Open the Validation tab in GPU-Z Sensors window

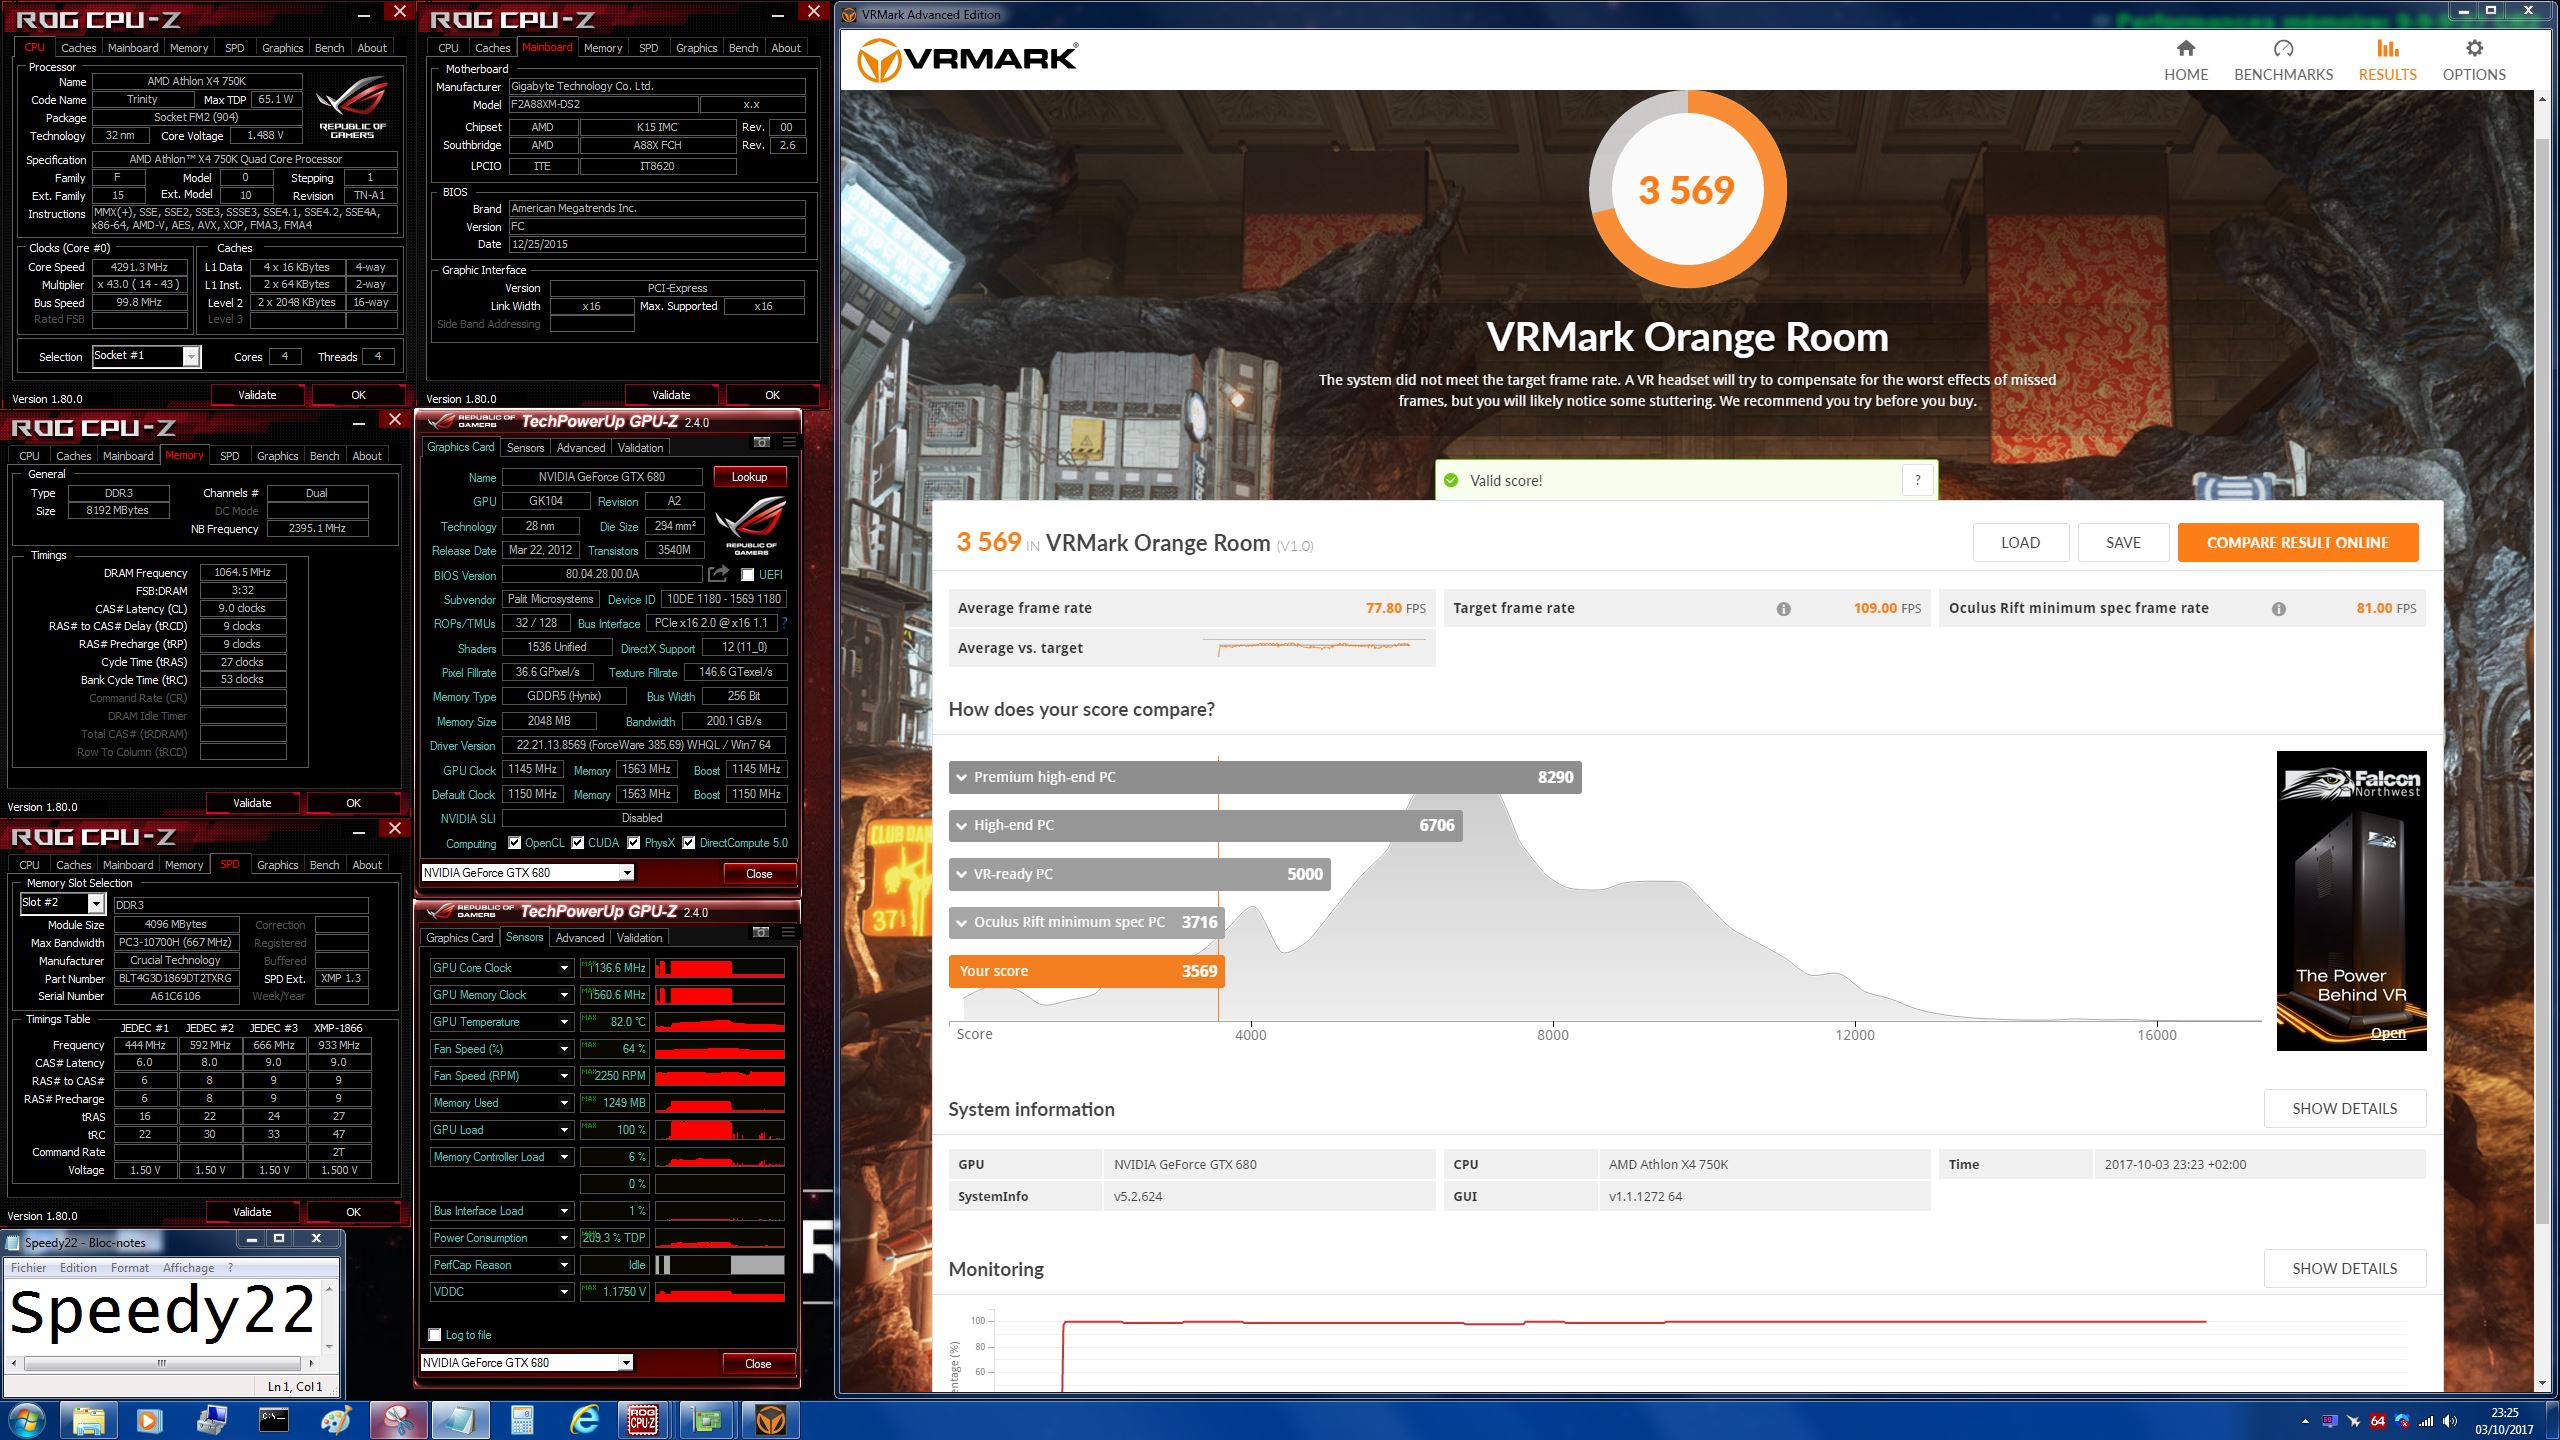coord(639,938)
